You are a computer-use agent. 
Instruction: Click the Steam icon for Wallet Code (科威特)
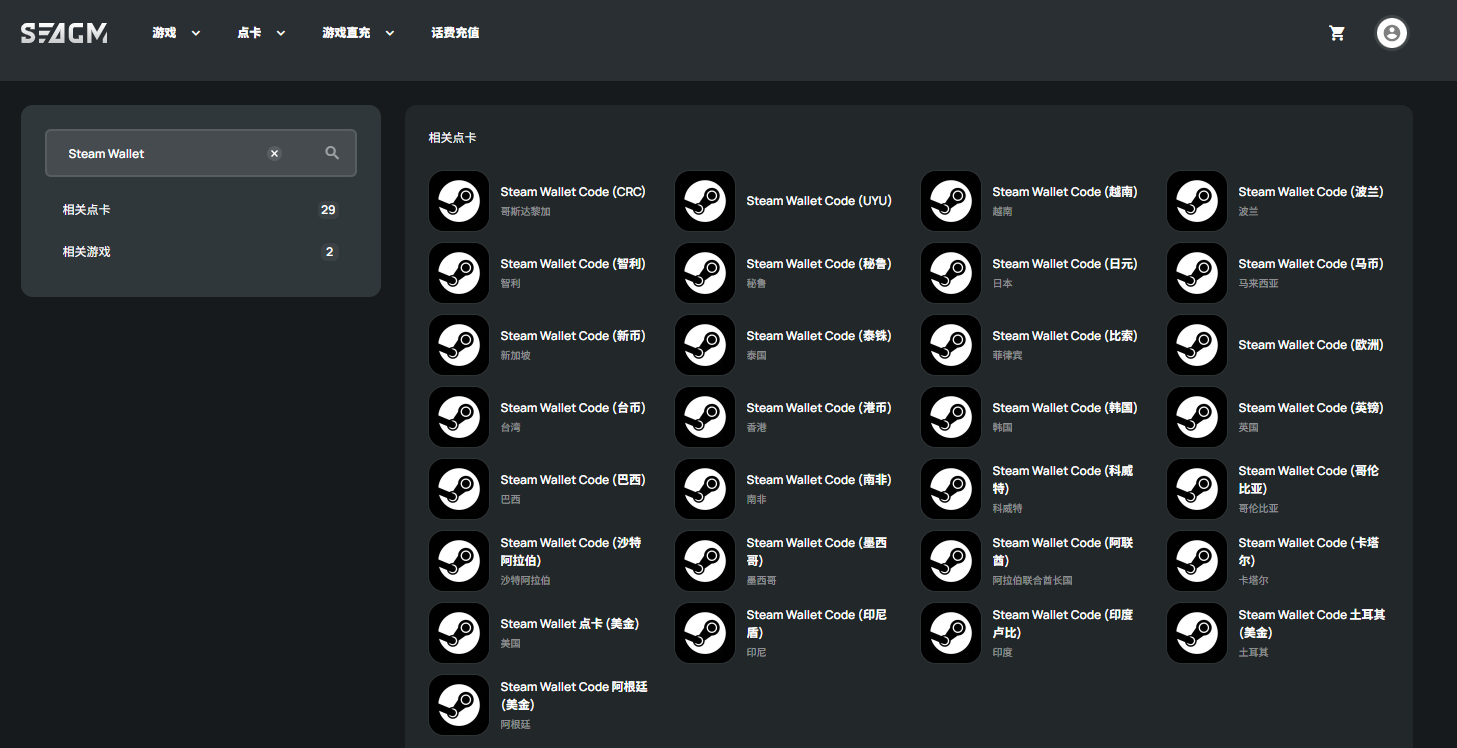pos(951,489)
